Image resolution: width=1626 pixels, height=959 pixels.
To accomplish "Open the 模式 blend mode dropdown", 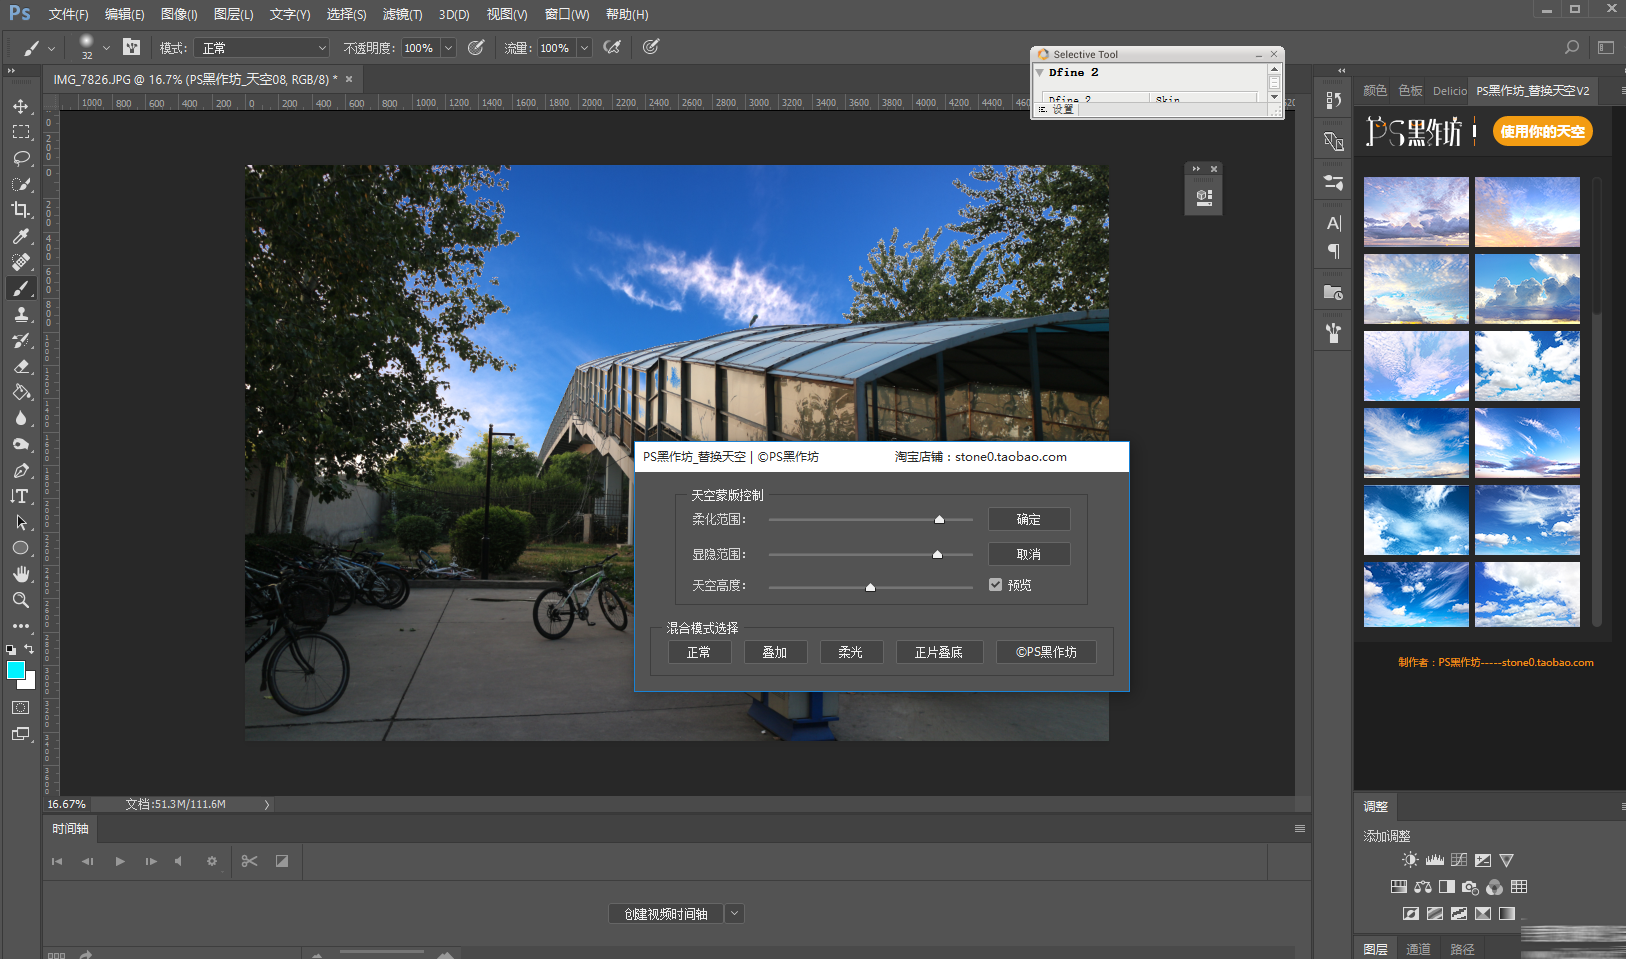I will (263, 48).
